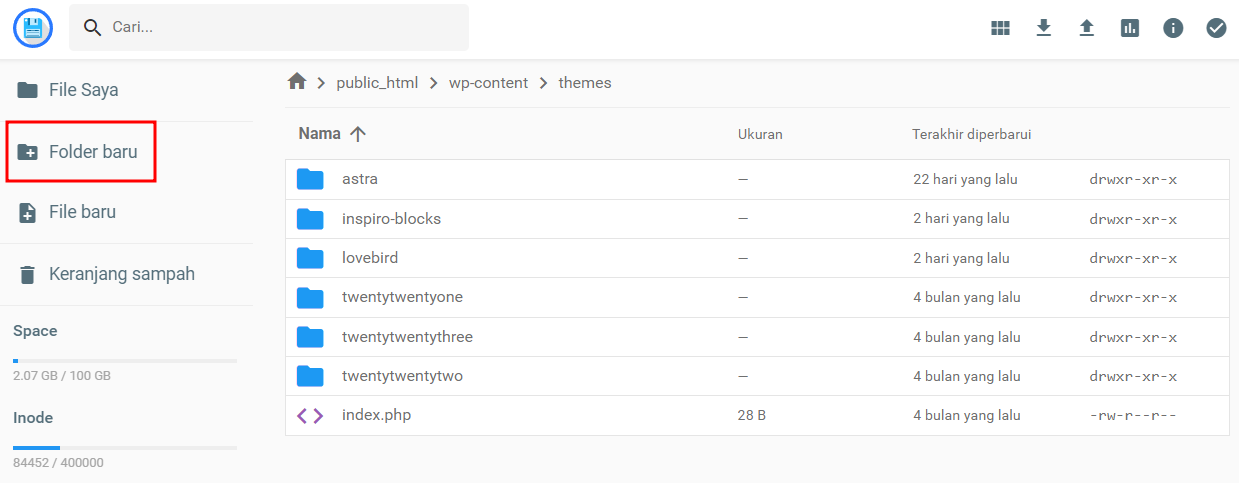This screenshot has height=483, width=1239.
Task: Sort by Nama column arrow
Action: 358,134
